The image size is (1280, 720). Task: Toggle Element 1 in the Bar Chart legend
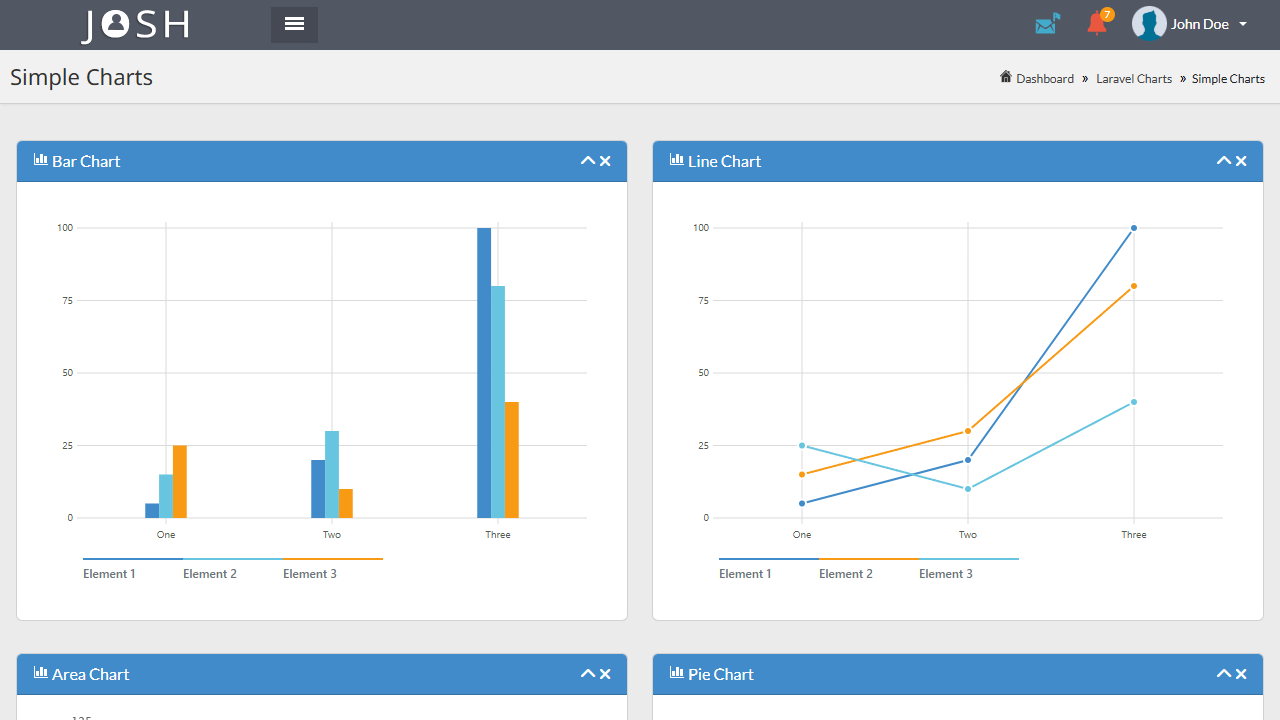[109, 574]
